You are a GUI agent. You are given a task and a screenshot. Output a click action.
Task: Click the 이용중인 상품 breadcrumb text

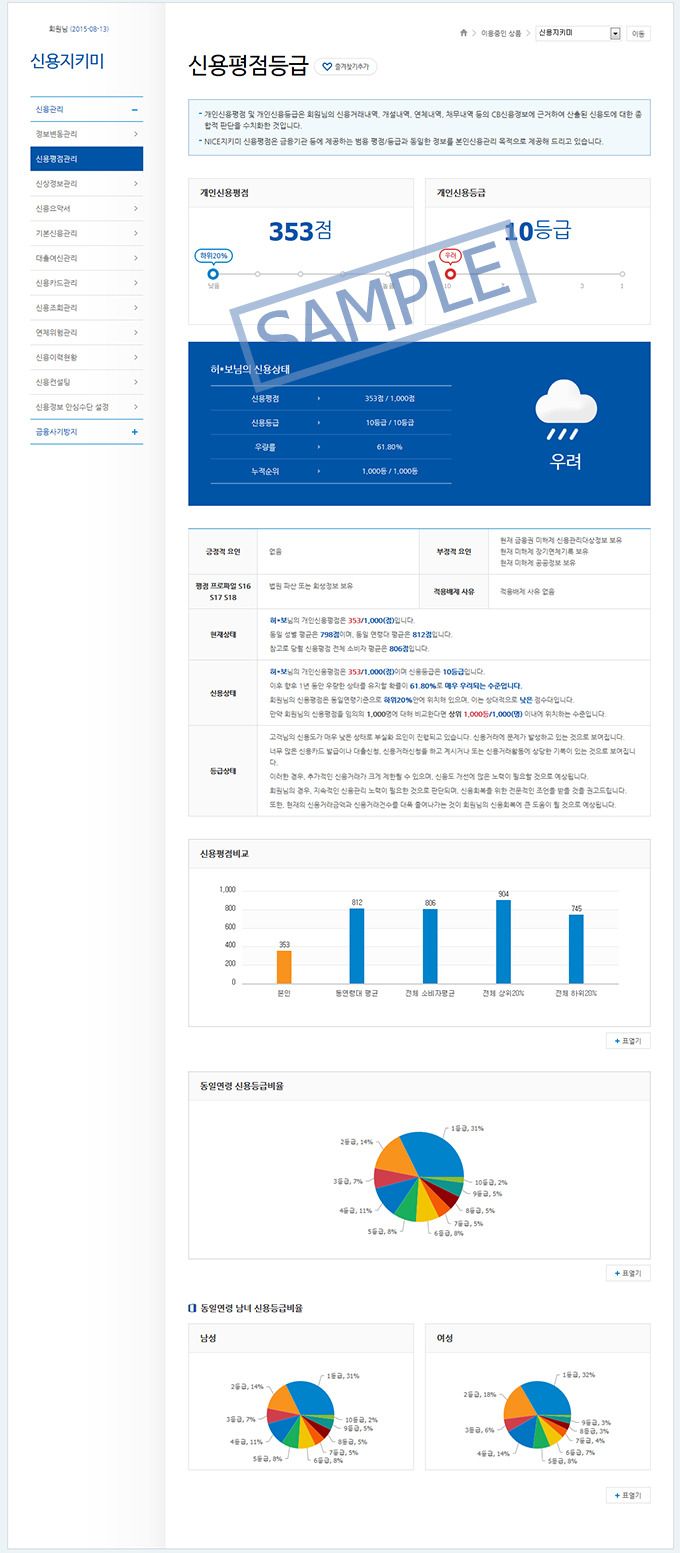coord(501,33)
